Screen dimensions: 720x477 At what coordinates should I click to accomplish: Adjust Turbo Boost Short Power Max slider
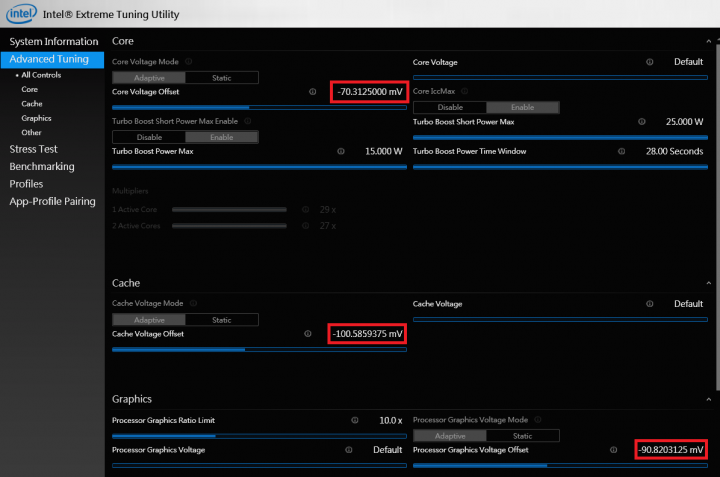pos(560,137)
